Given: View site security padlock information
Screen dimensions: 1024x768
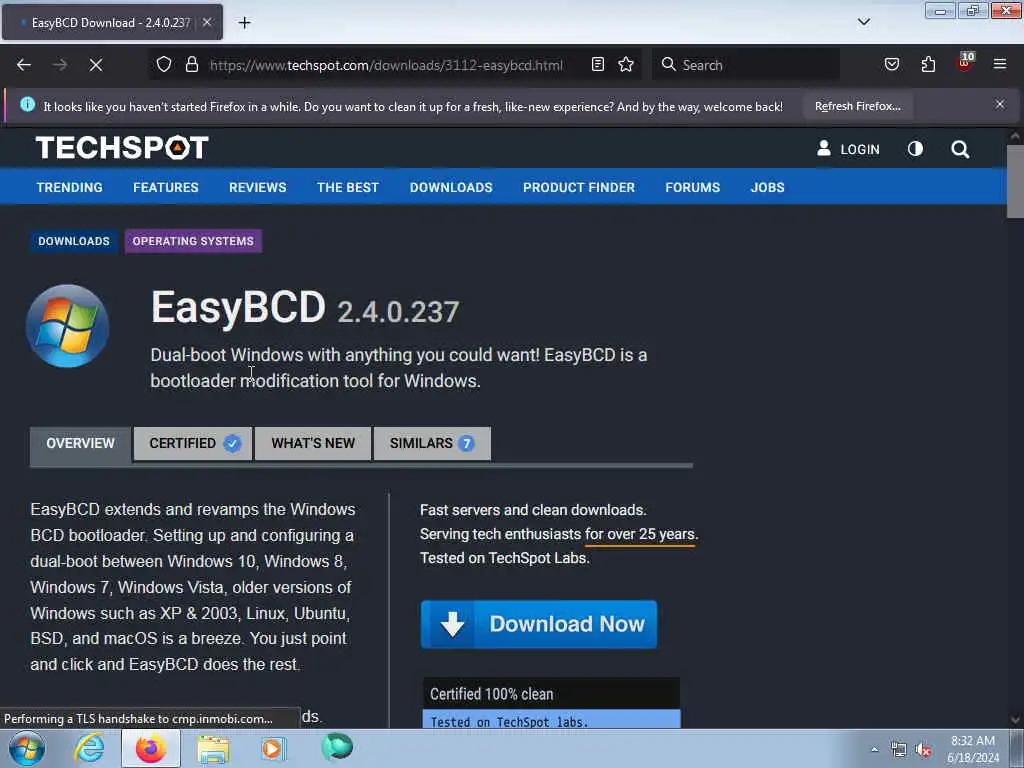Looking at the screenshot, I should point(191,65).
